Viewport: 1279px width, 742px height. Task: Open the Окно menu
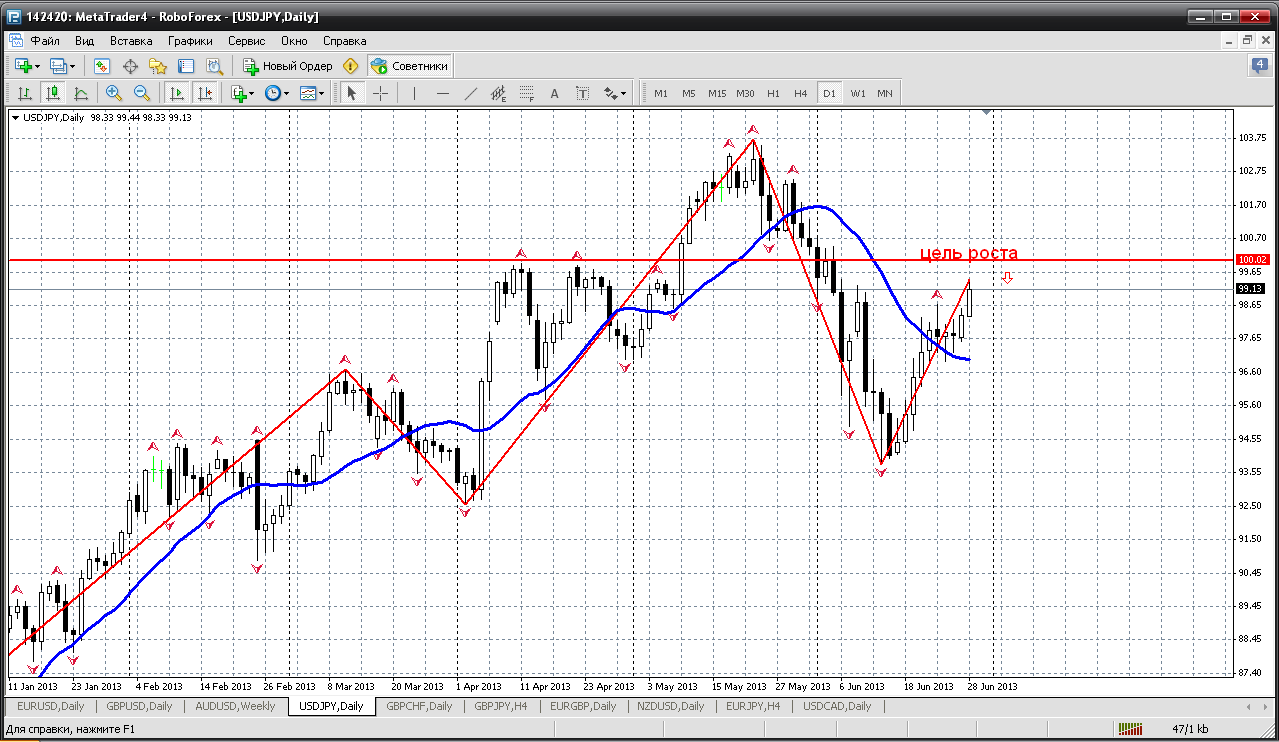point(294,41)
